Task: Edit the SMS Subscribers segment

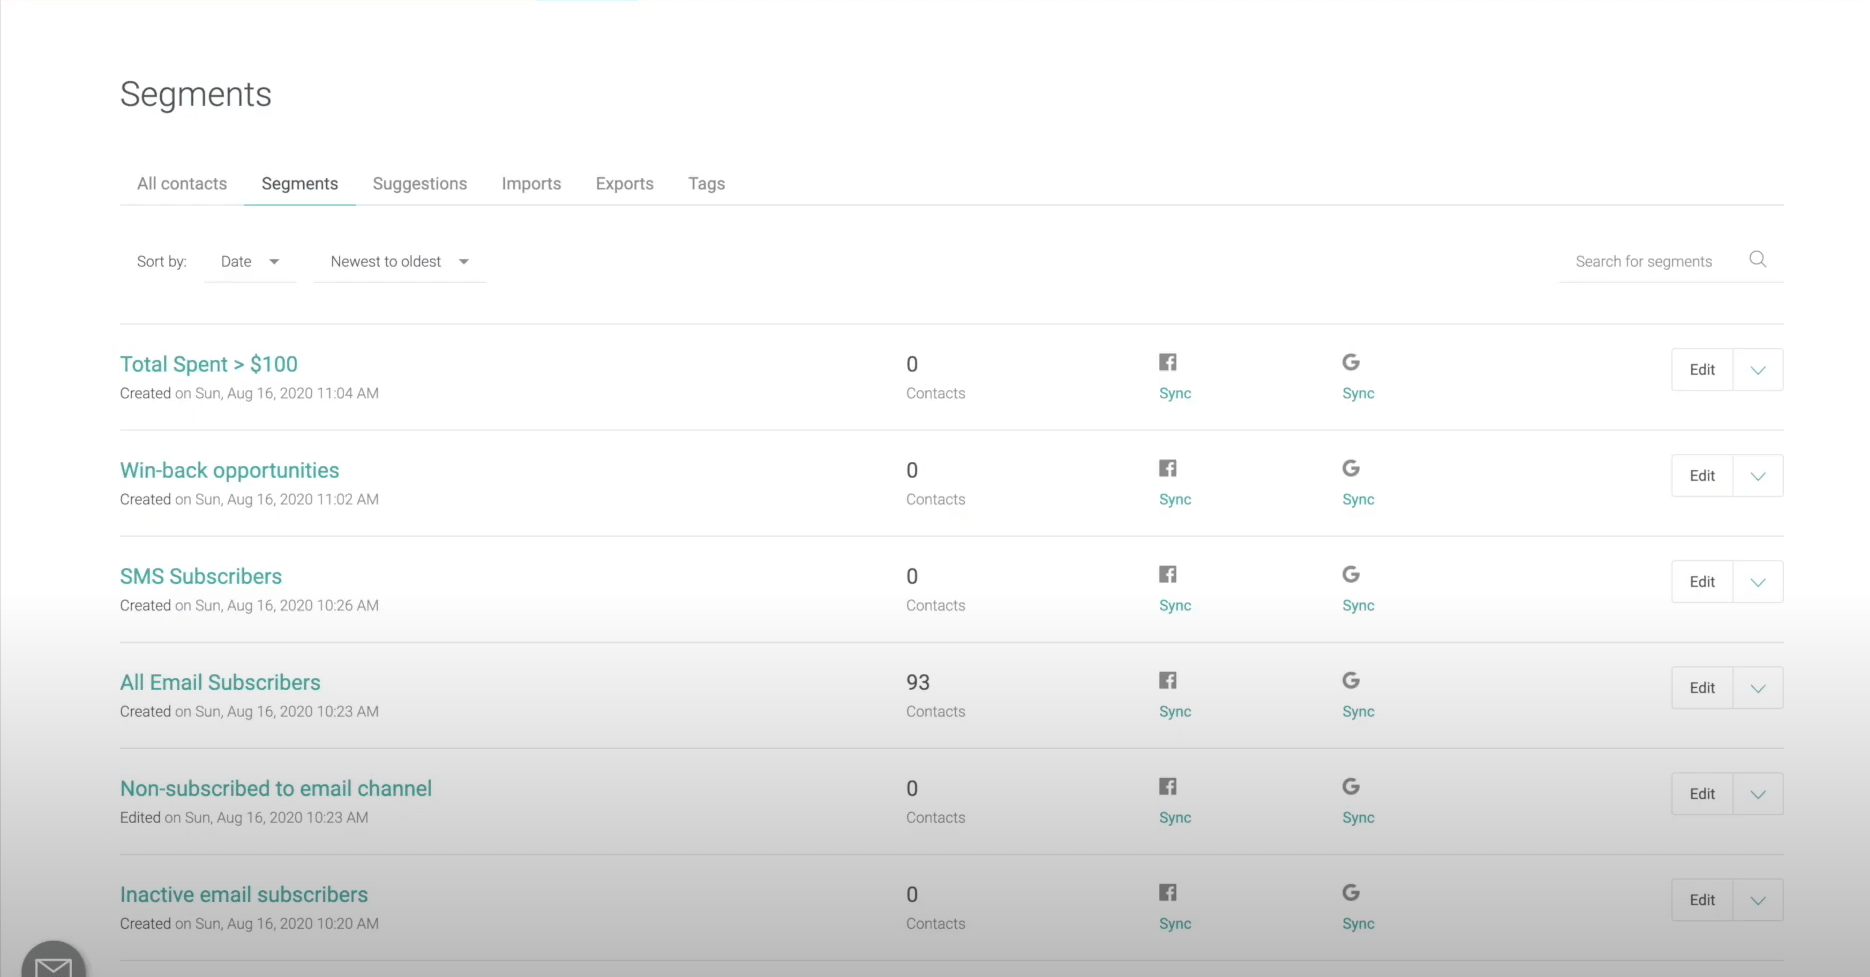Action: (1702, 582)
